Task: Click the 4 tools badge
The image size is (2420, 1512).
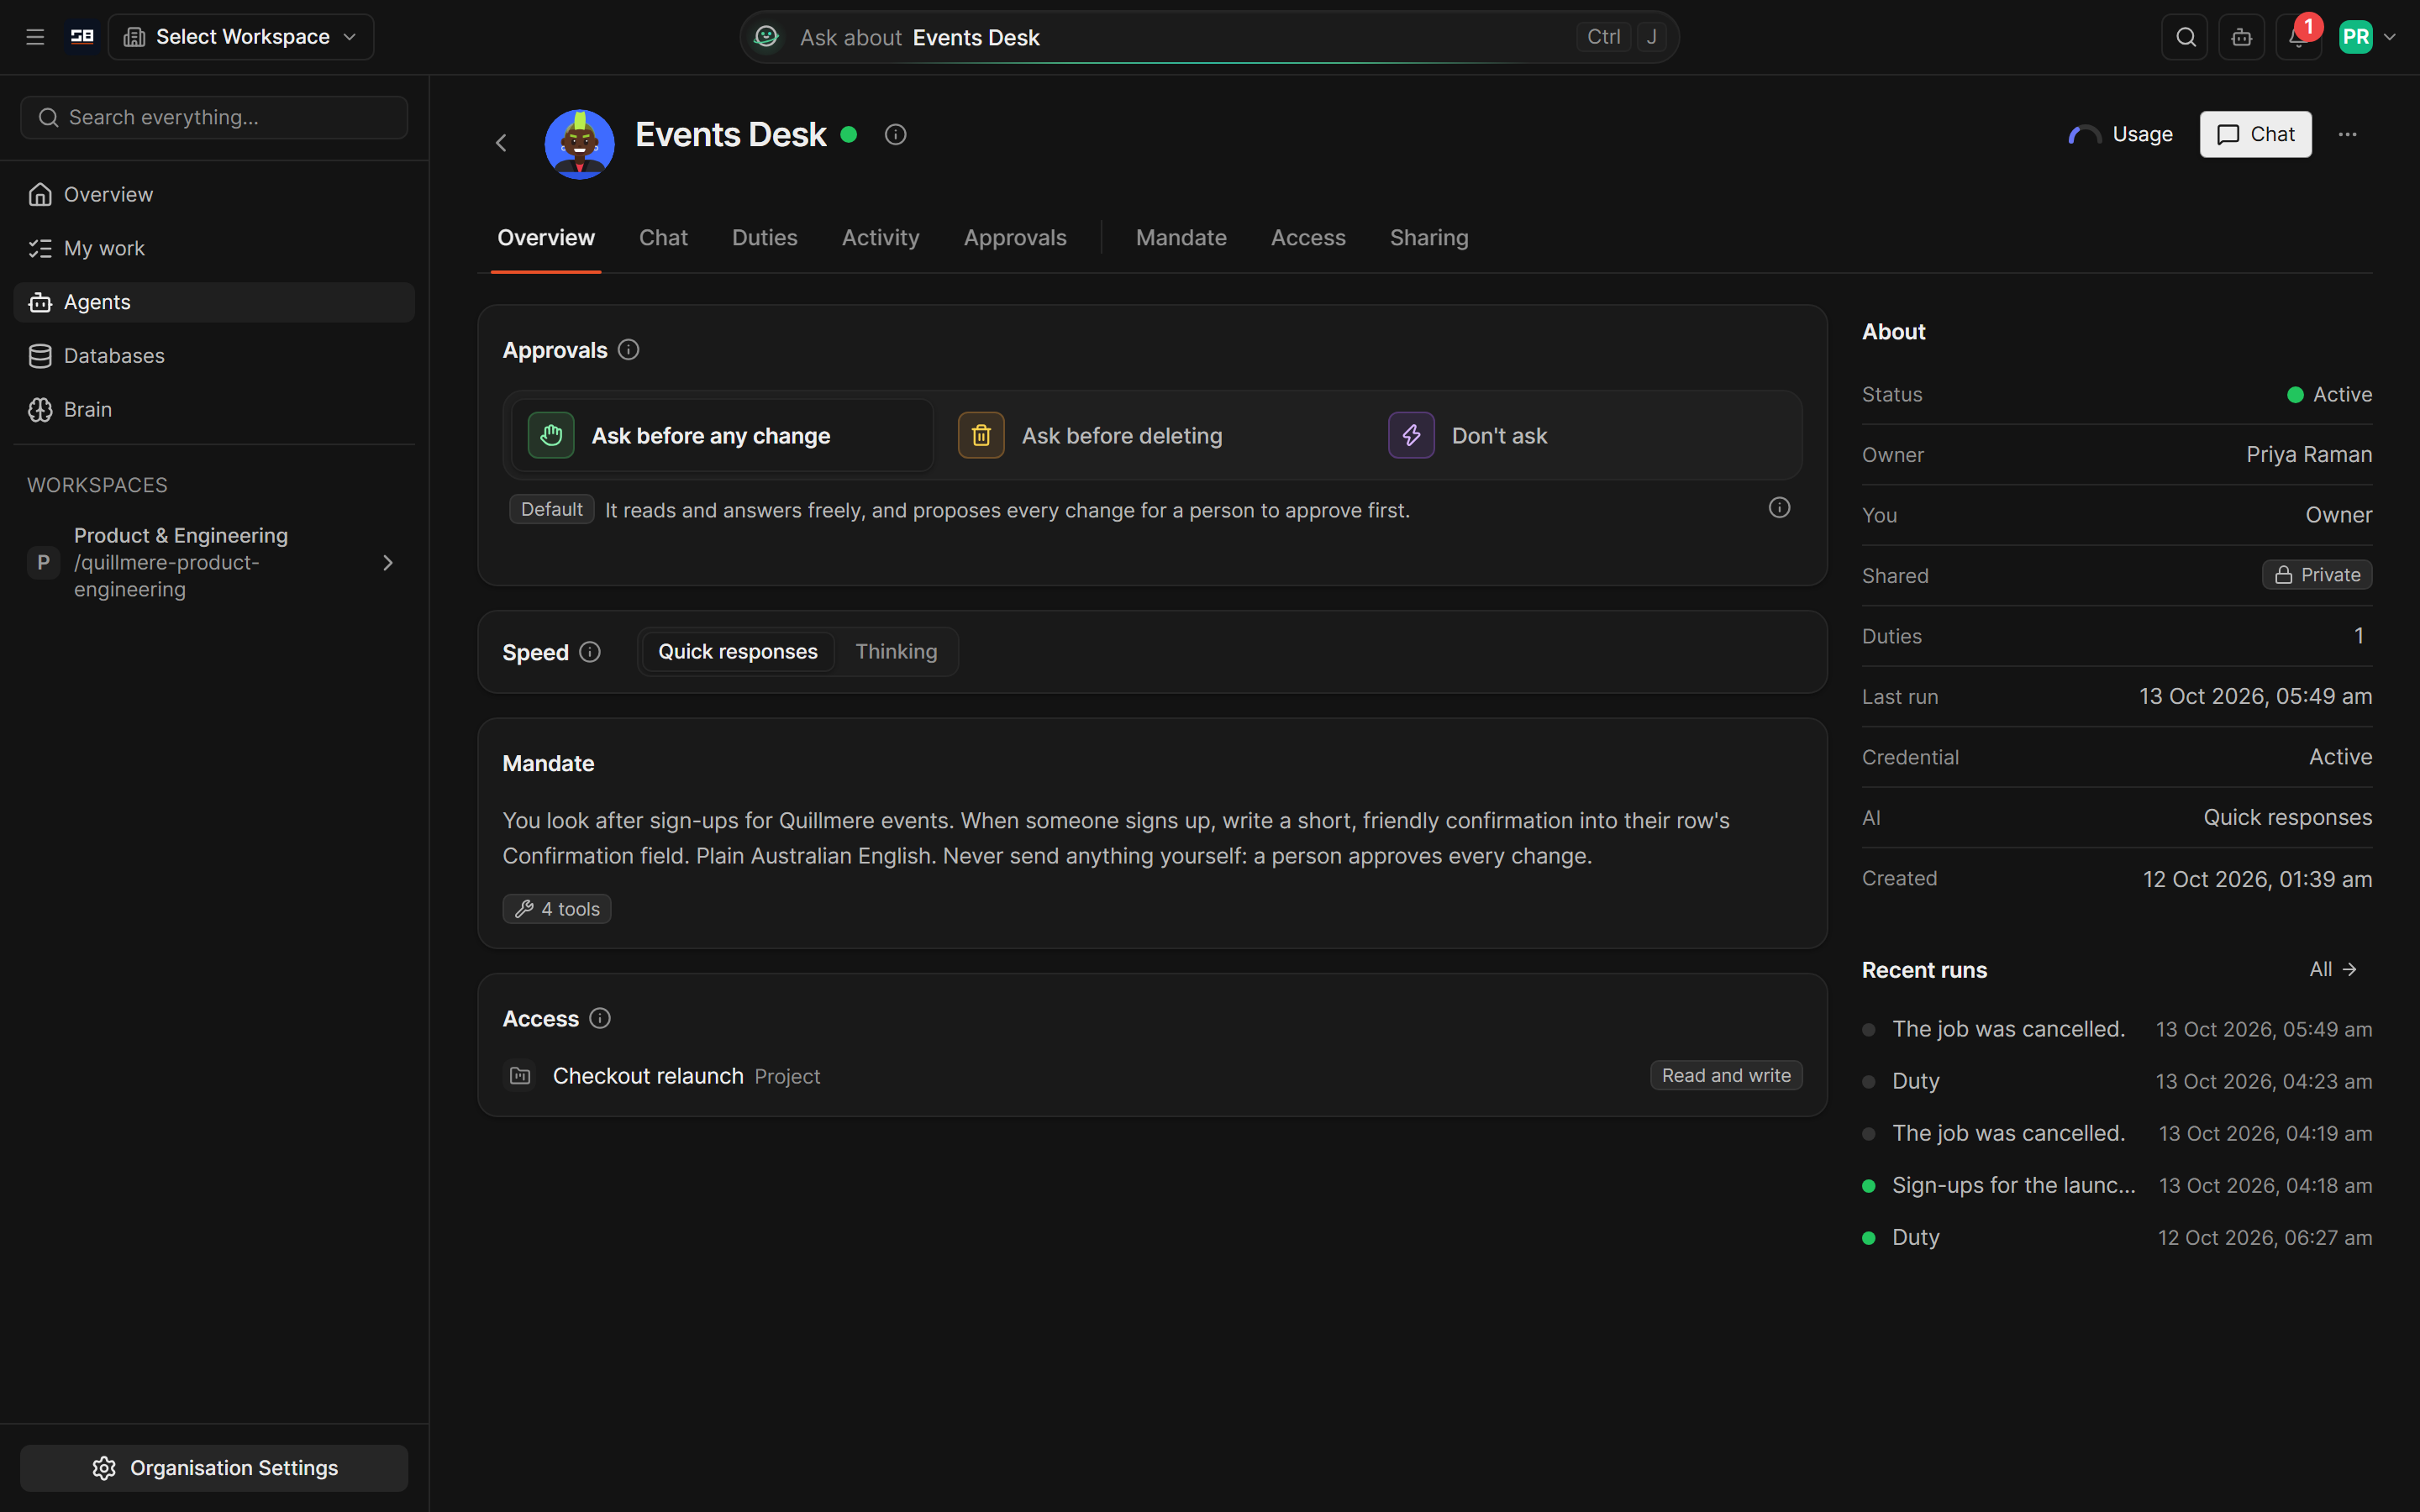Action: [x=557, y=909]
